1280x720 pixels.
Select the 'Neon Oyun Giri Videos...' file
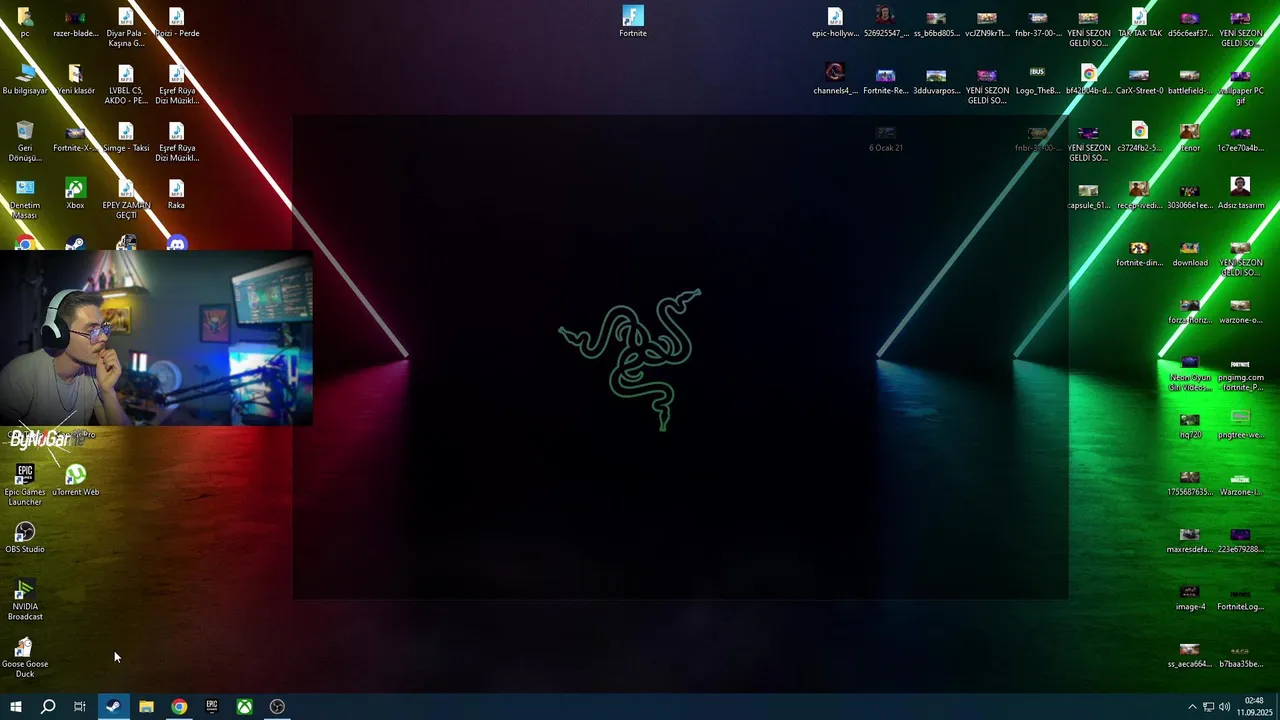[x=1189, y=372]
